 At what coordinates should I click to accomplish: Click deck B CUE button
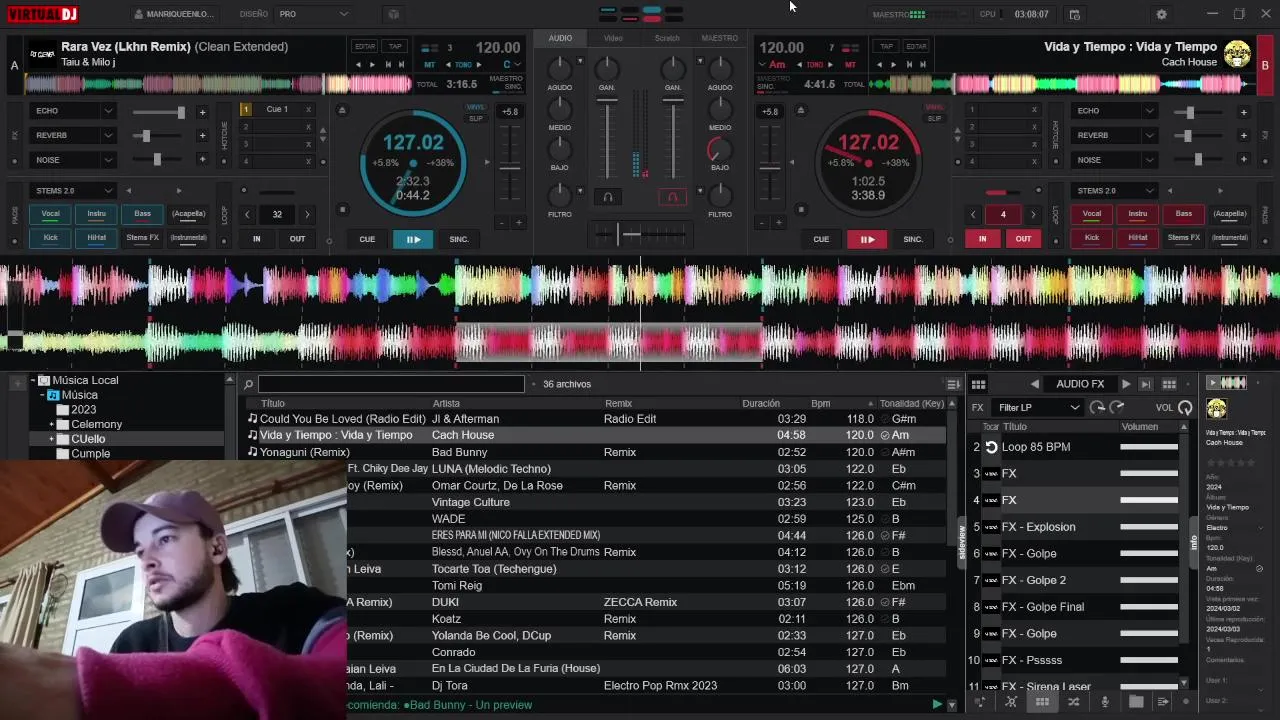(x=821, y=239)
